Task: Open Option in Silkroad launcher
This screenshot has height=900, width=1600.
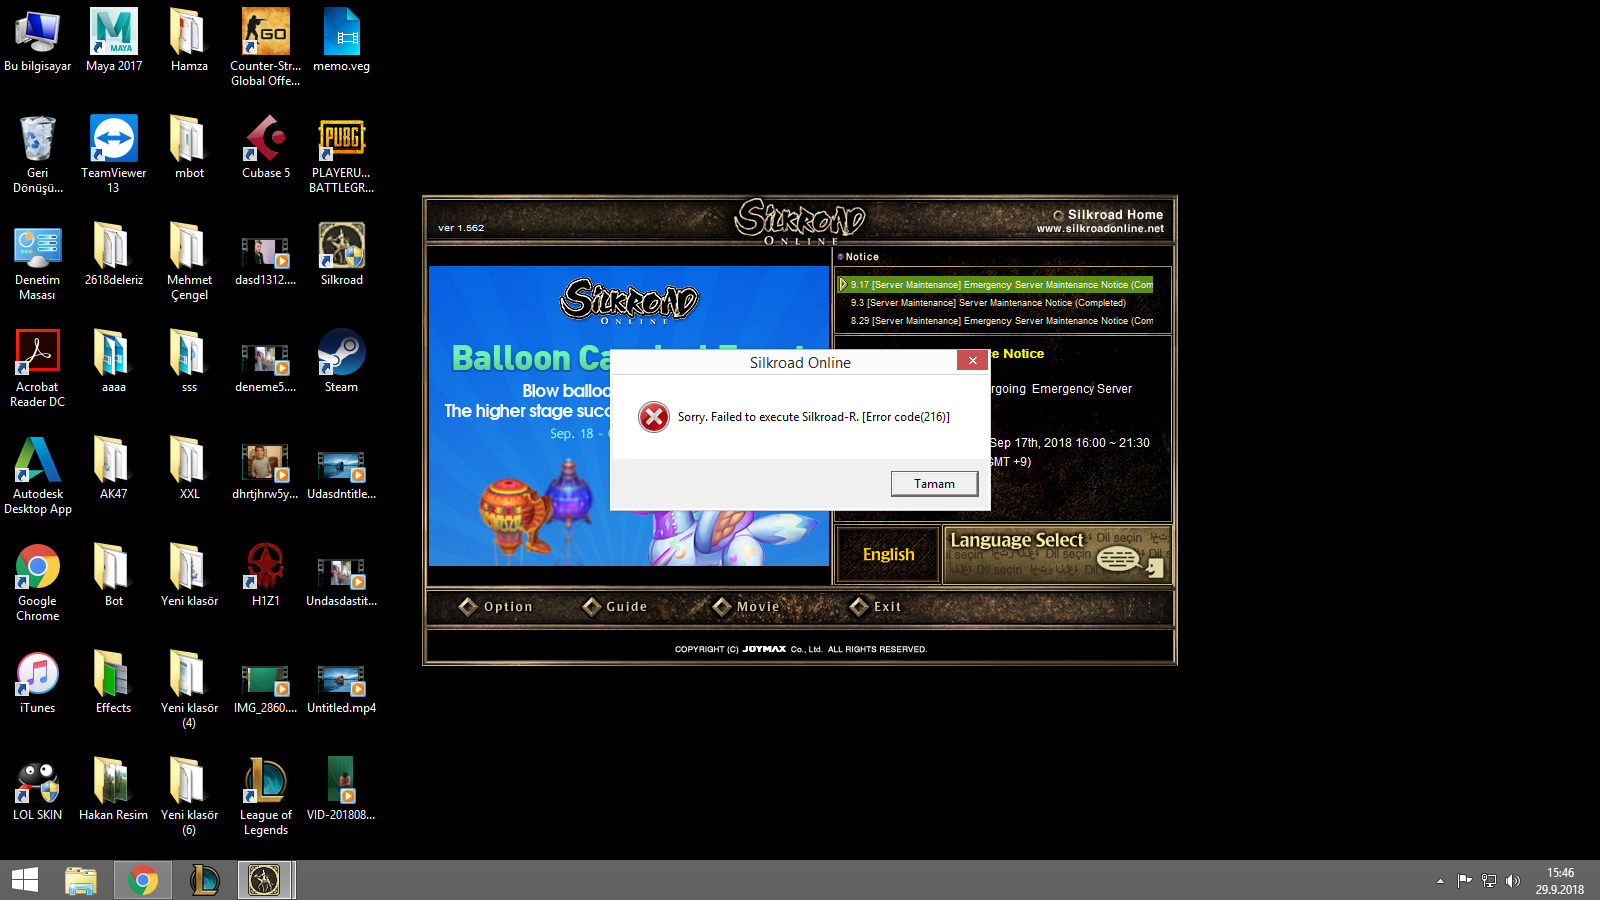Action: click(x=496, y=606)
